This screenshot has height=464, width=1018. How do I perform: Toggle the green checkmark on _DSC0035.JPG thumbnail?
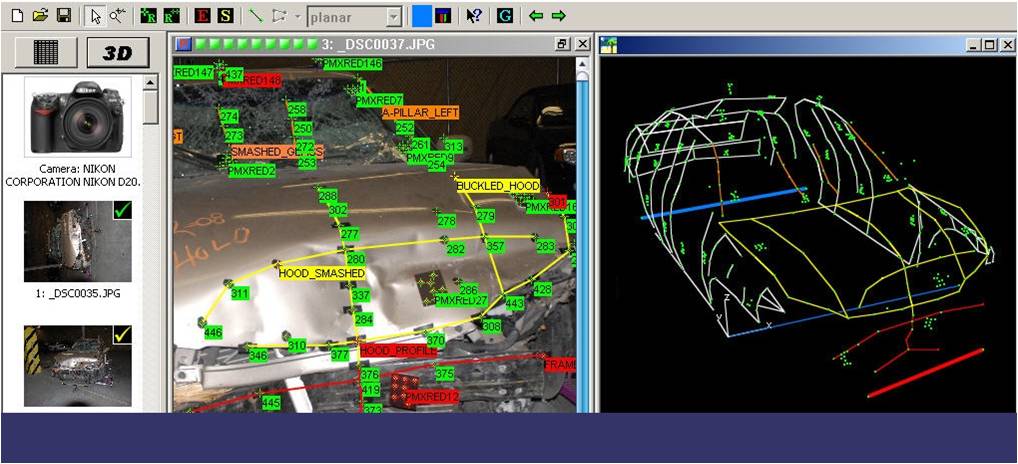pyautogui.click(x=122, y=211)
